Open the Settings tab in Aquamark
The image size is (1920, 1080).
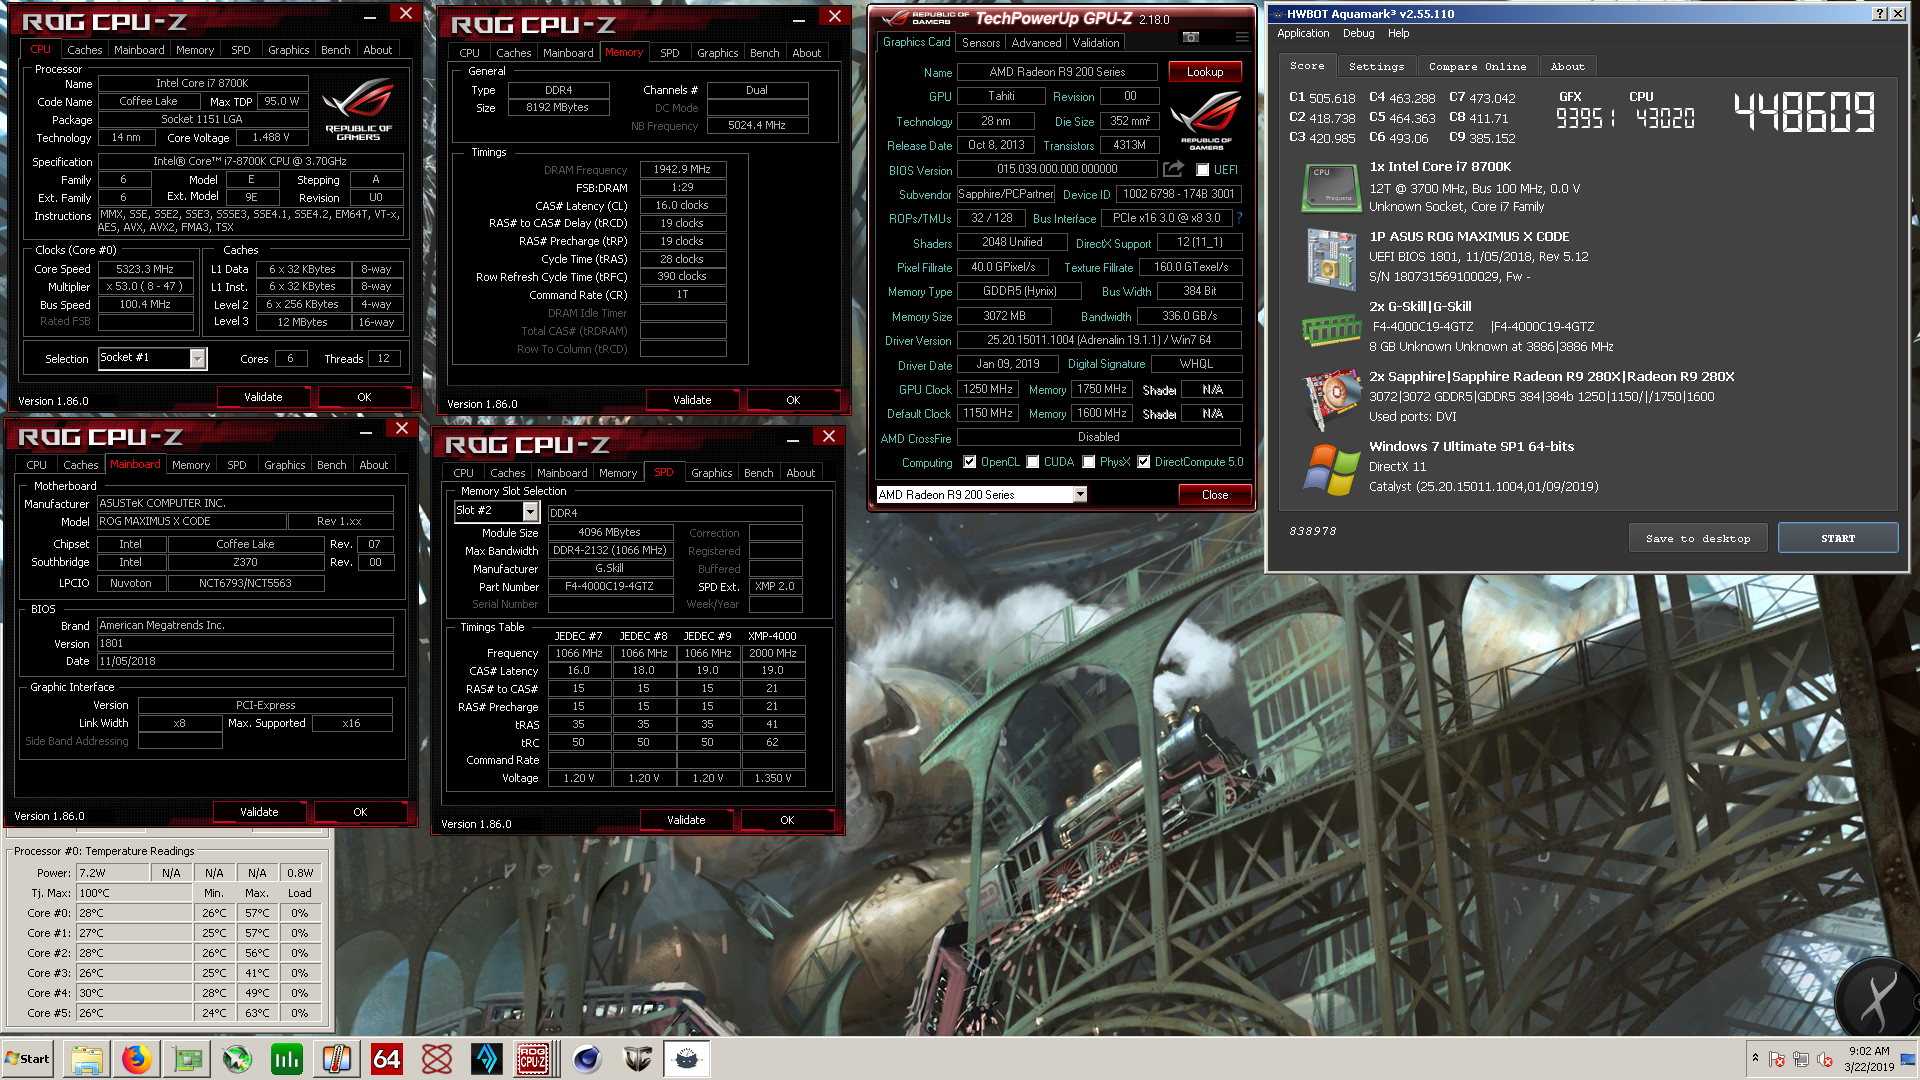[1376, 66]
